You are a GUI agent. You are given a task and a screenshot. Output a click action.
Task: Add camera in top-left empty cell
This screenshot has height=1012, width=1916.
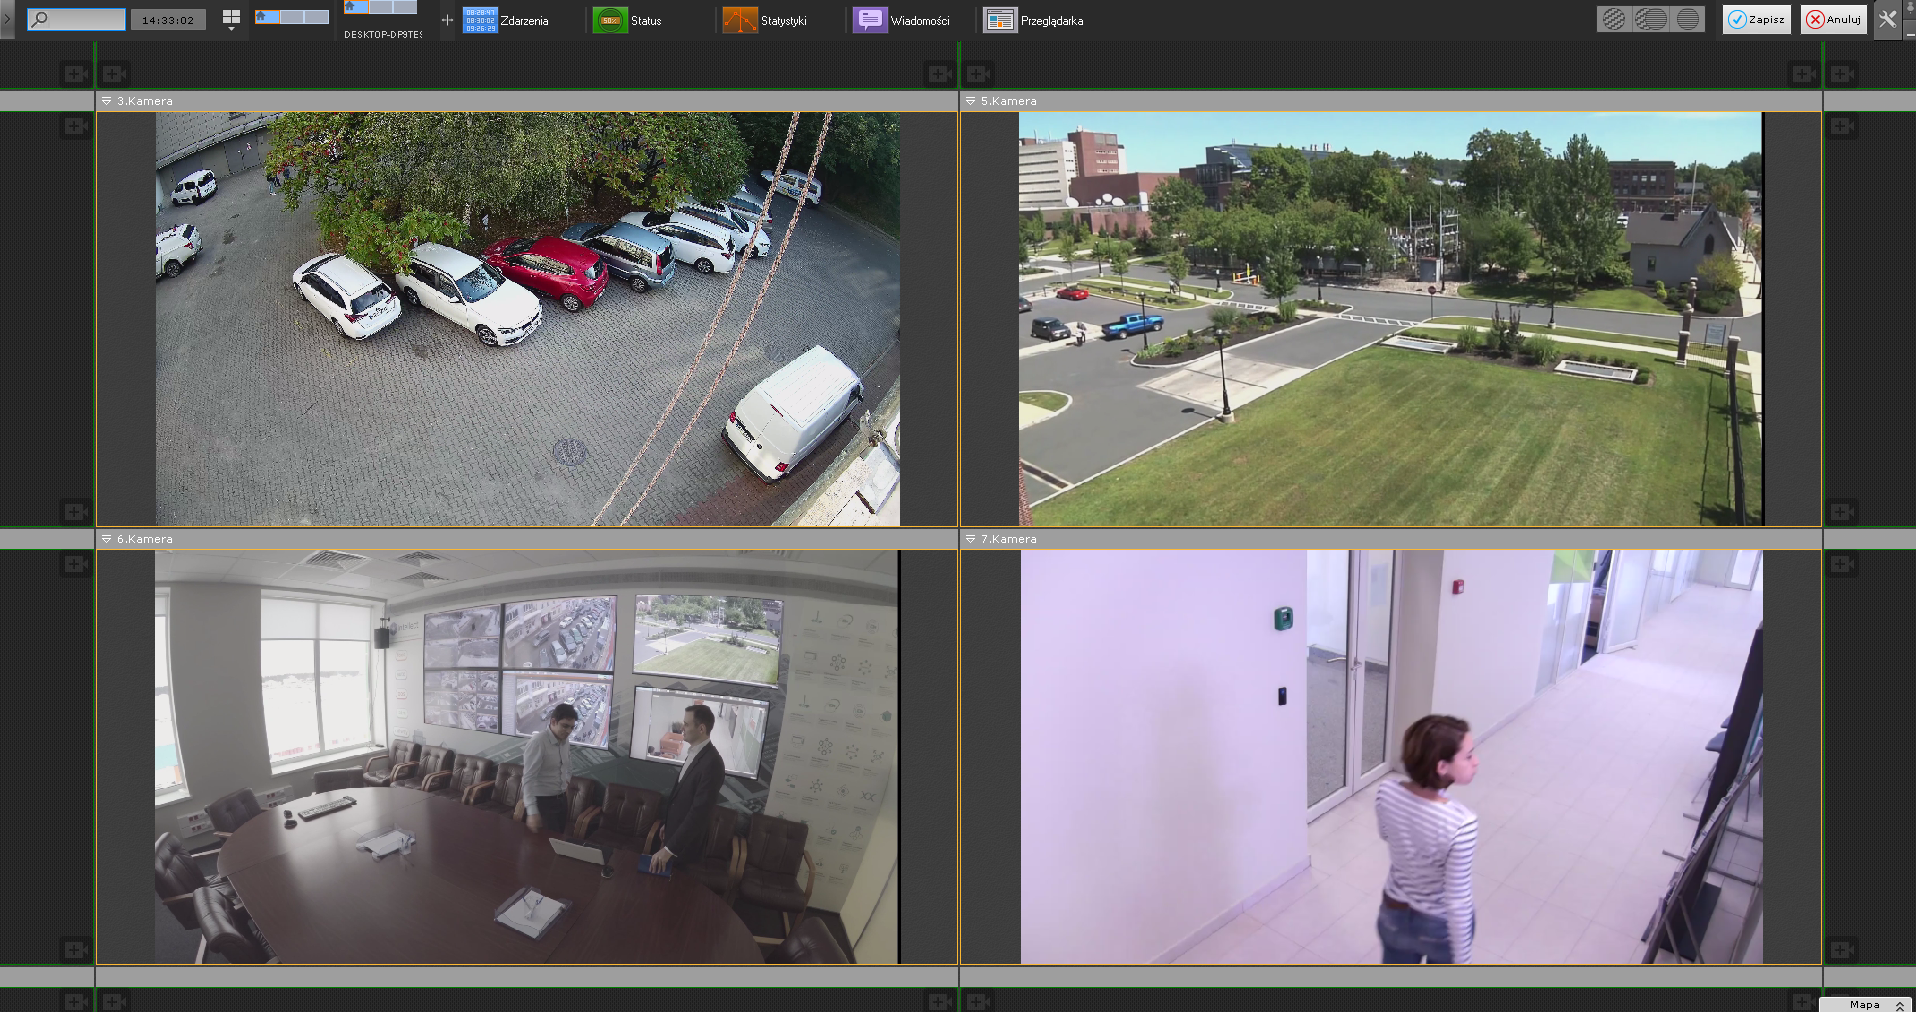[x=75, y=73]
